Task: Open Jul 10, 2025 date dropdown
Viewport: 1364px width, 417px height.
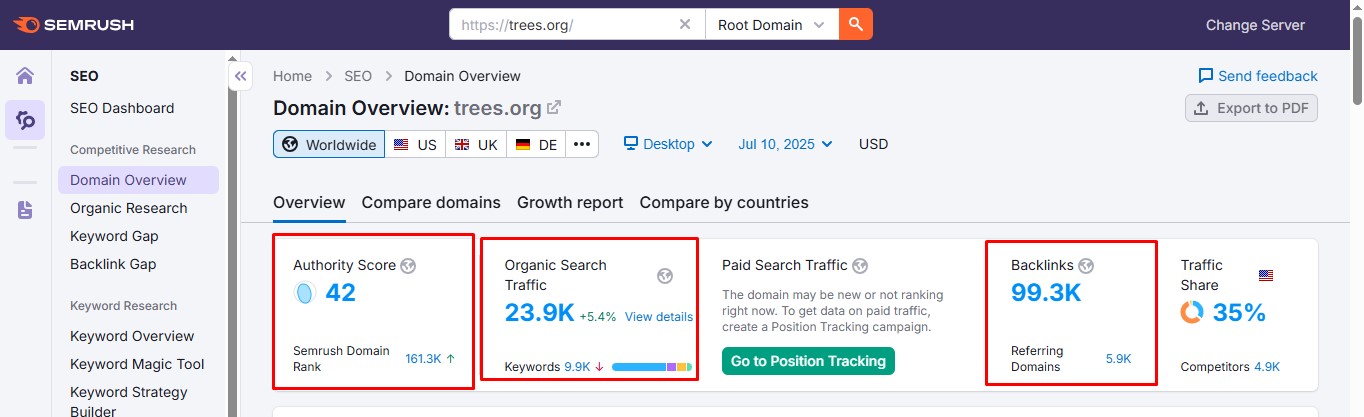Action: click(785, 144)
